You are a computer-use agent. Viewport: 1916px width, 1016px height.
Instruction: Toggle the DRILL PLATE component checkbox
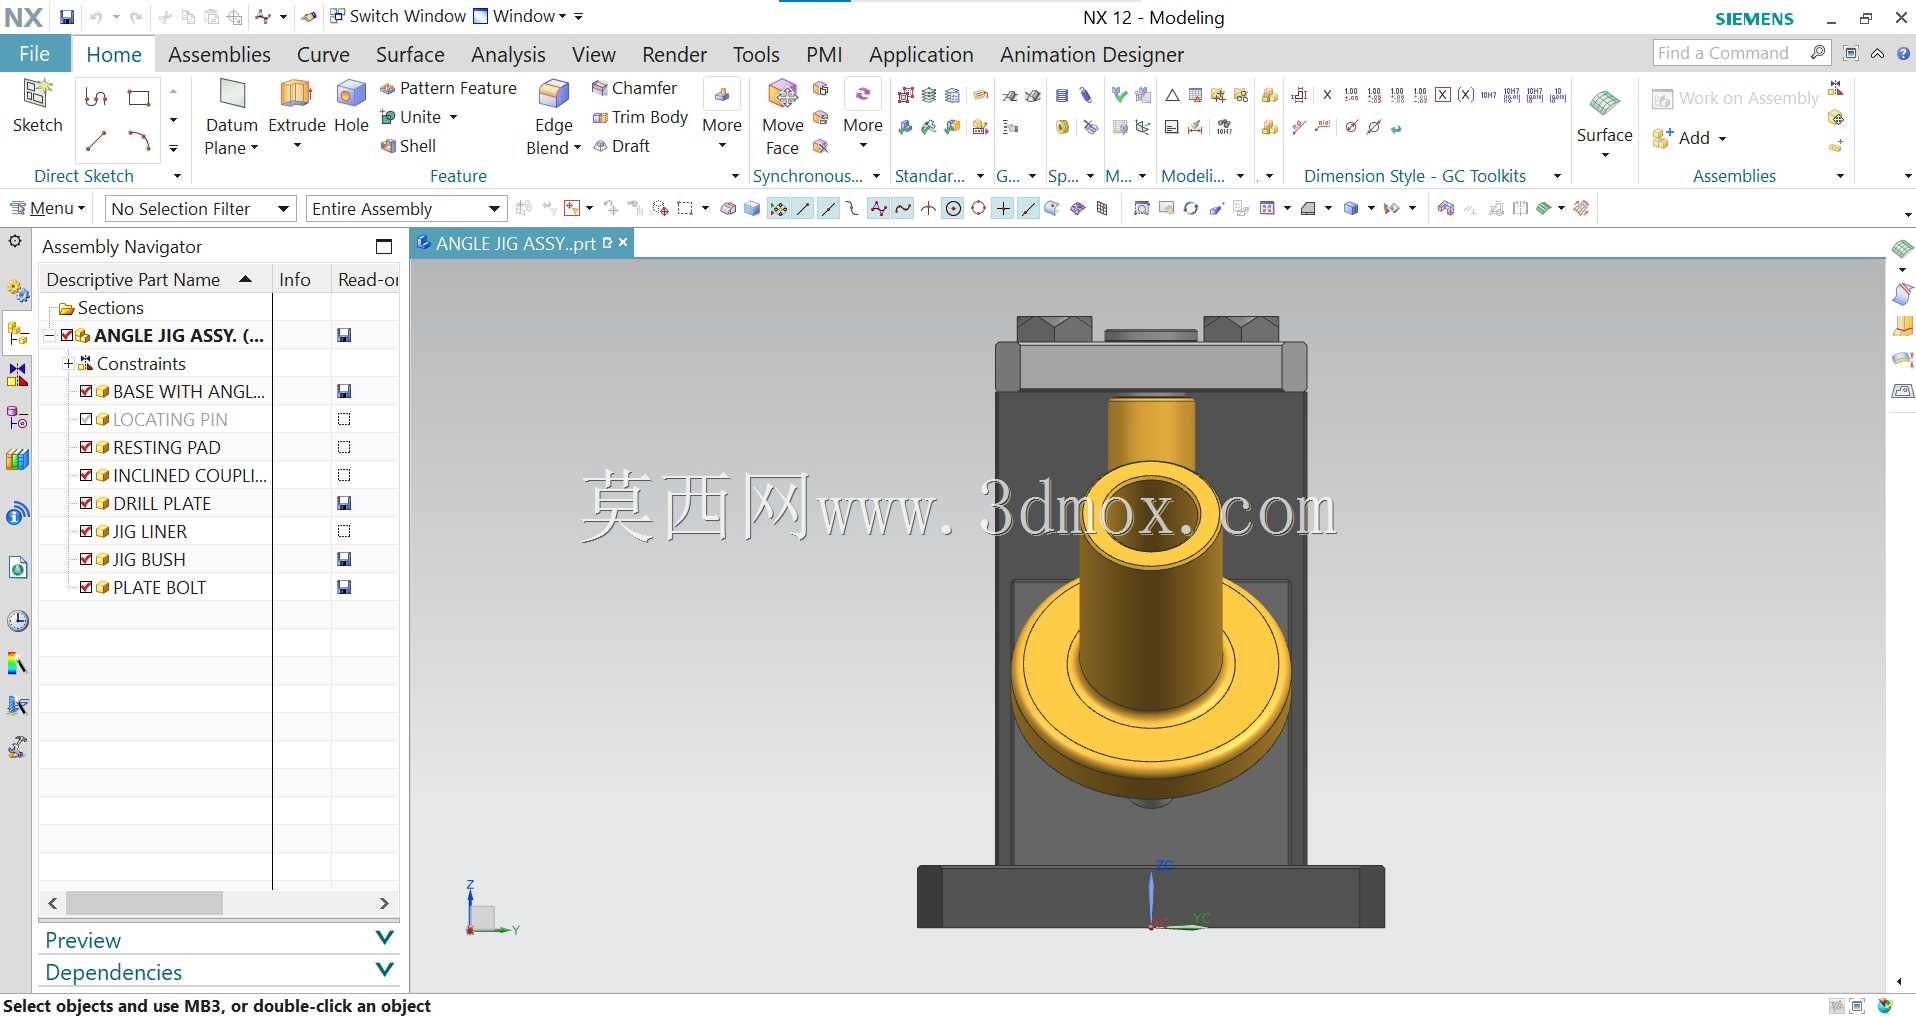point(86,503)
